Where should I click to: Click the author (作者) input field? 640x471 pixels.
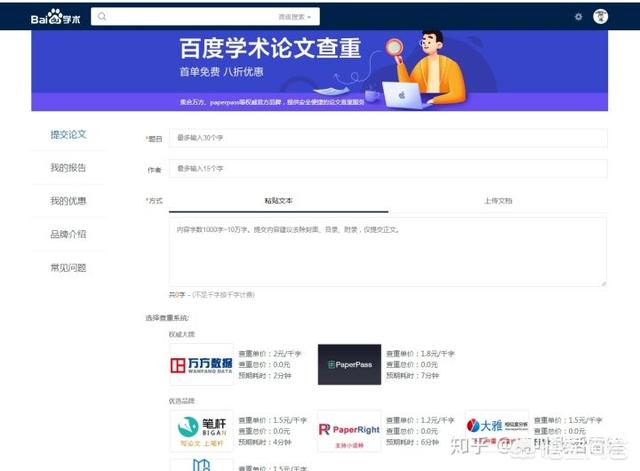pos(388,169)
